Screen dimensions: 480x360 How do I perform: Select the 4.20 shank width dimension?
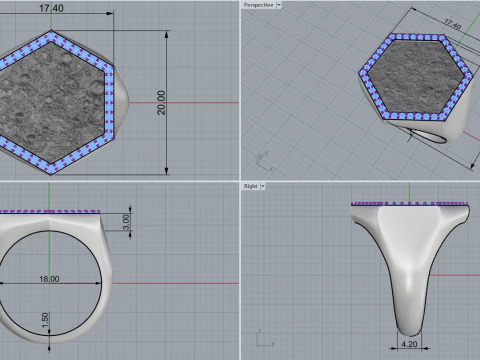click(409, 344)
